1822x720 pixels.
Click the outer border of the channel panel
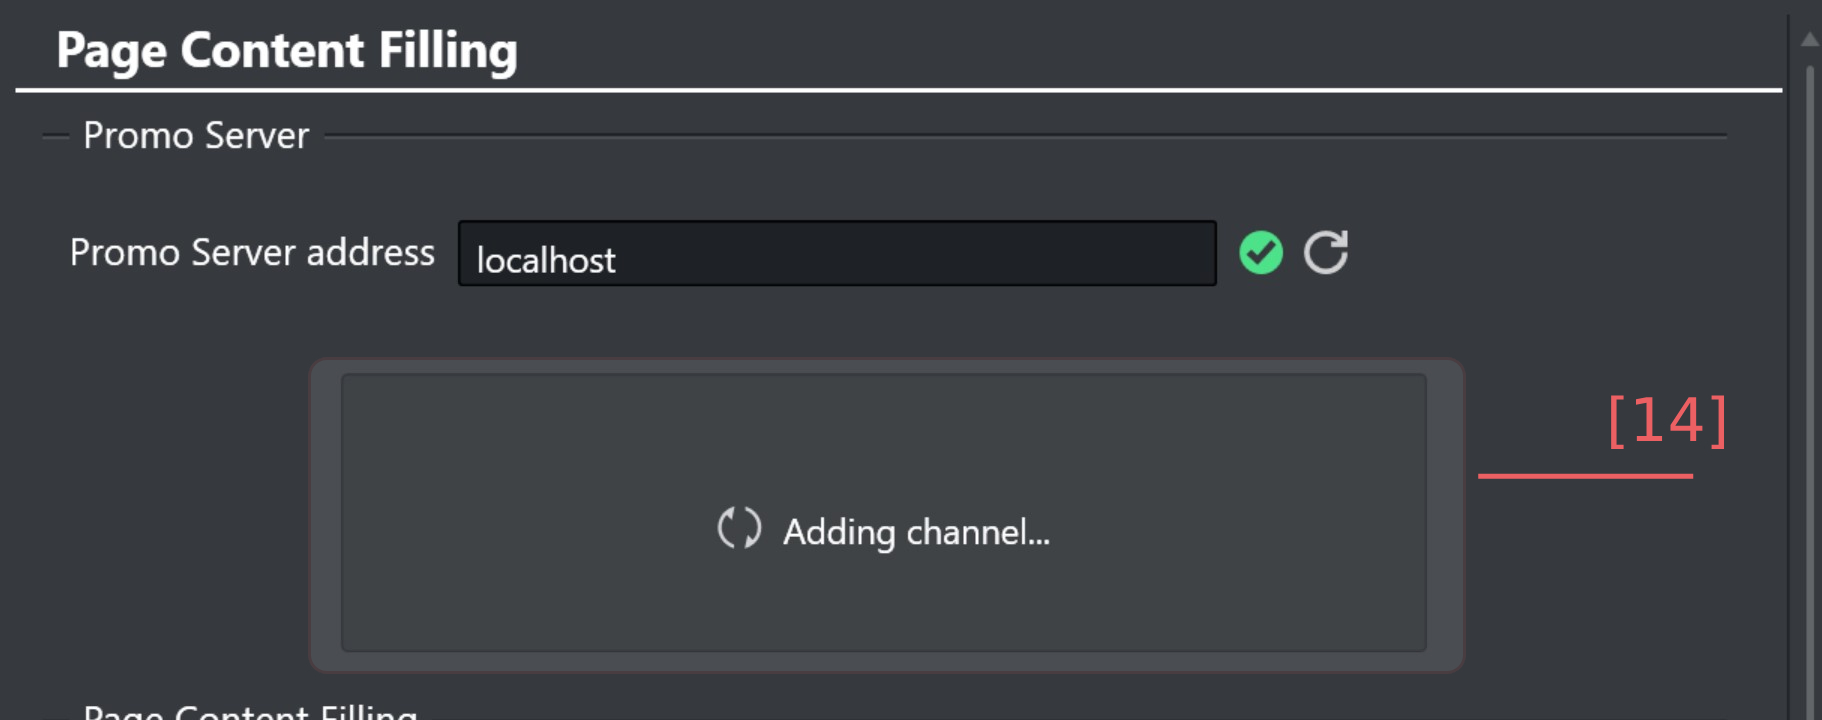[x=325, y=515]
